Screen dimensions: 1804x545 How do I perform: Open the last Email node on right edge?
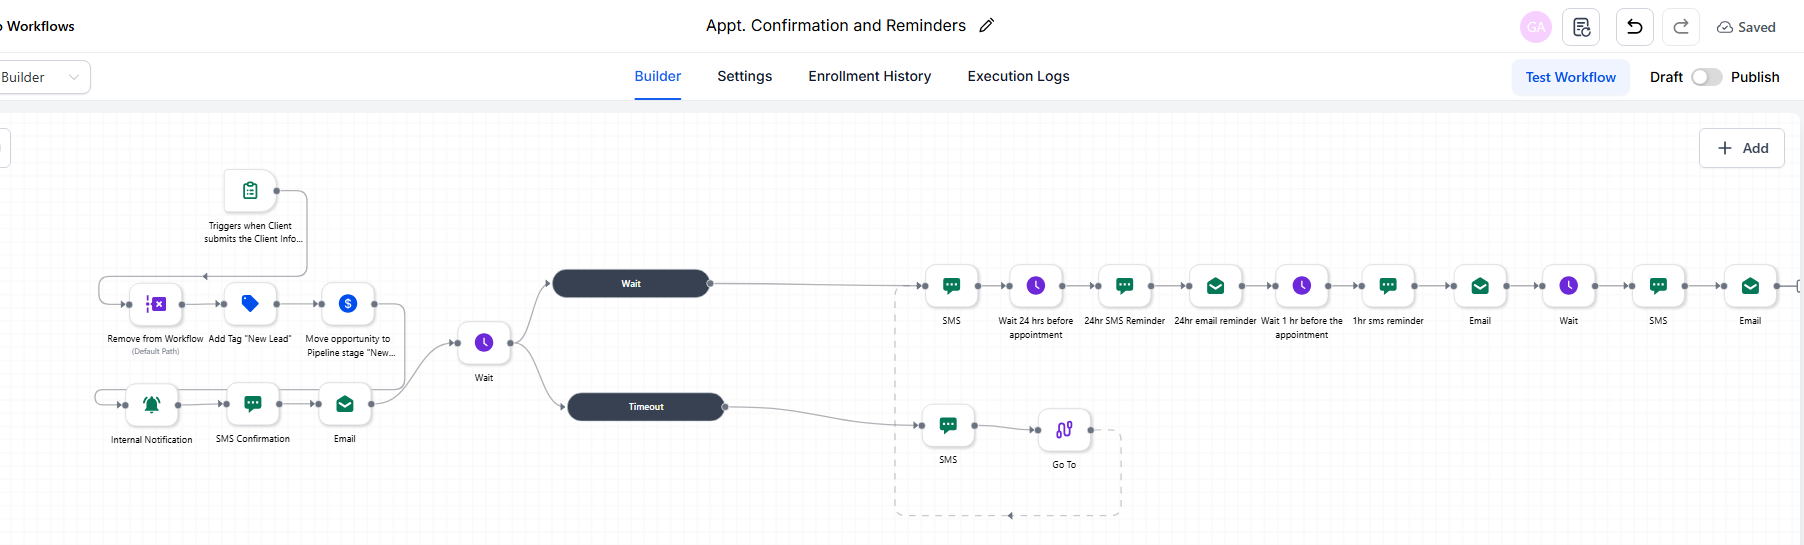point(1750,286)
